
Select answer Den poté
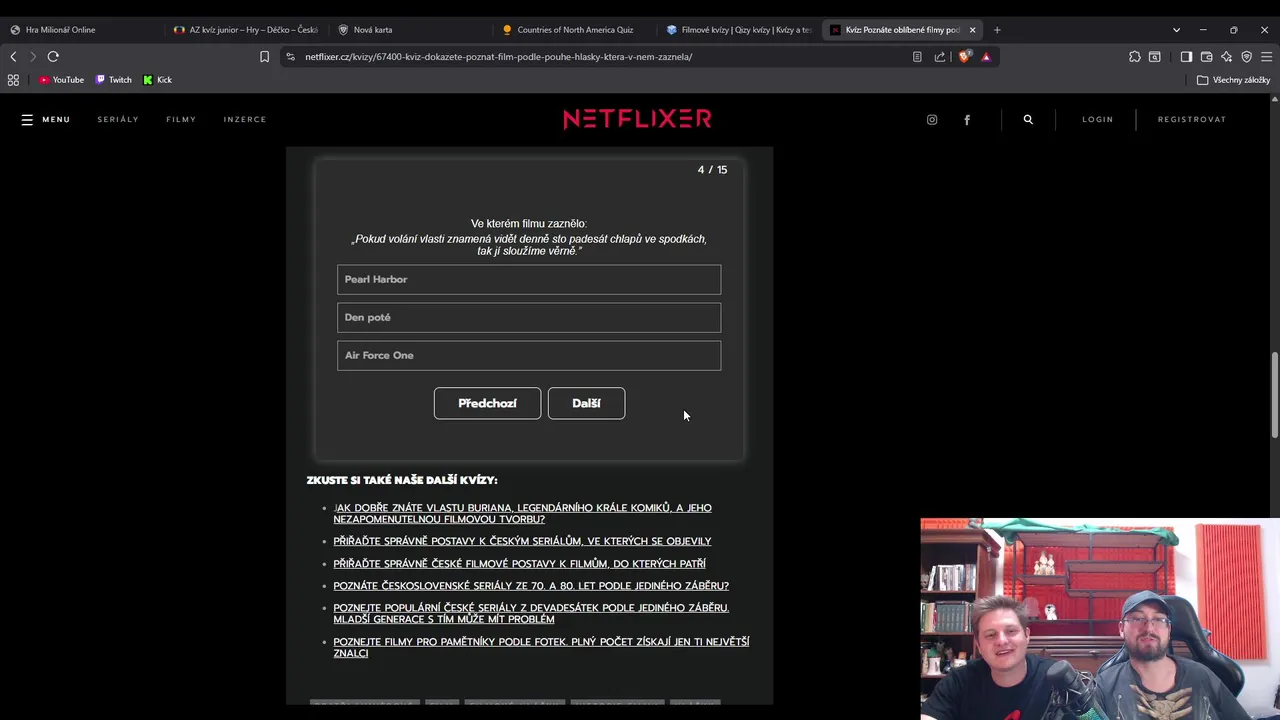point(529,317)
